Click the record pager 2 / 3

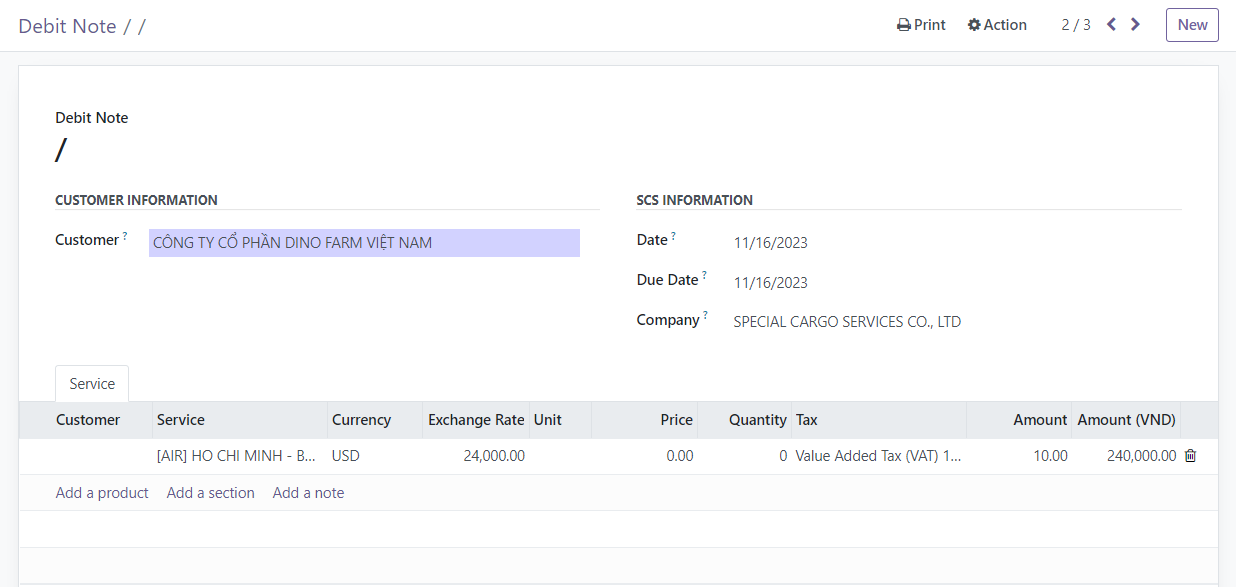point(1076,25)
